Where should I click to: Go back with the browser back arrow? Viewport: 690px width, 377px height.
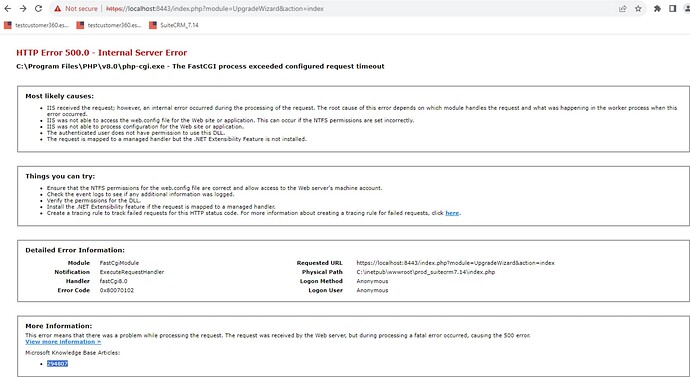(7, 9)
